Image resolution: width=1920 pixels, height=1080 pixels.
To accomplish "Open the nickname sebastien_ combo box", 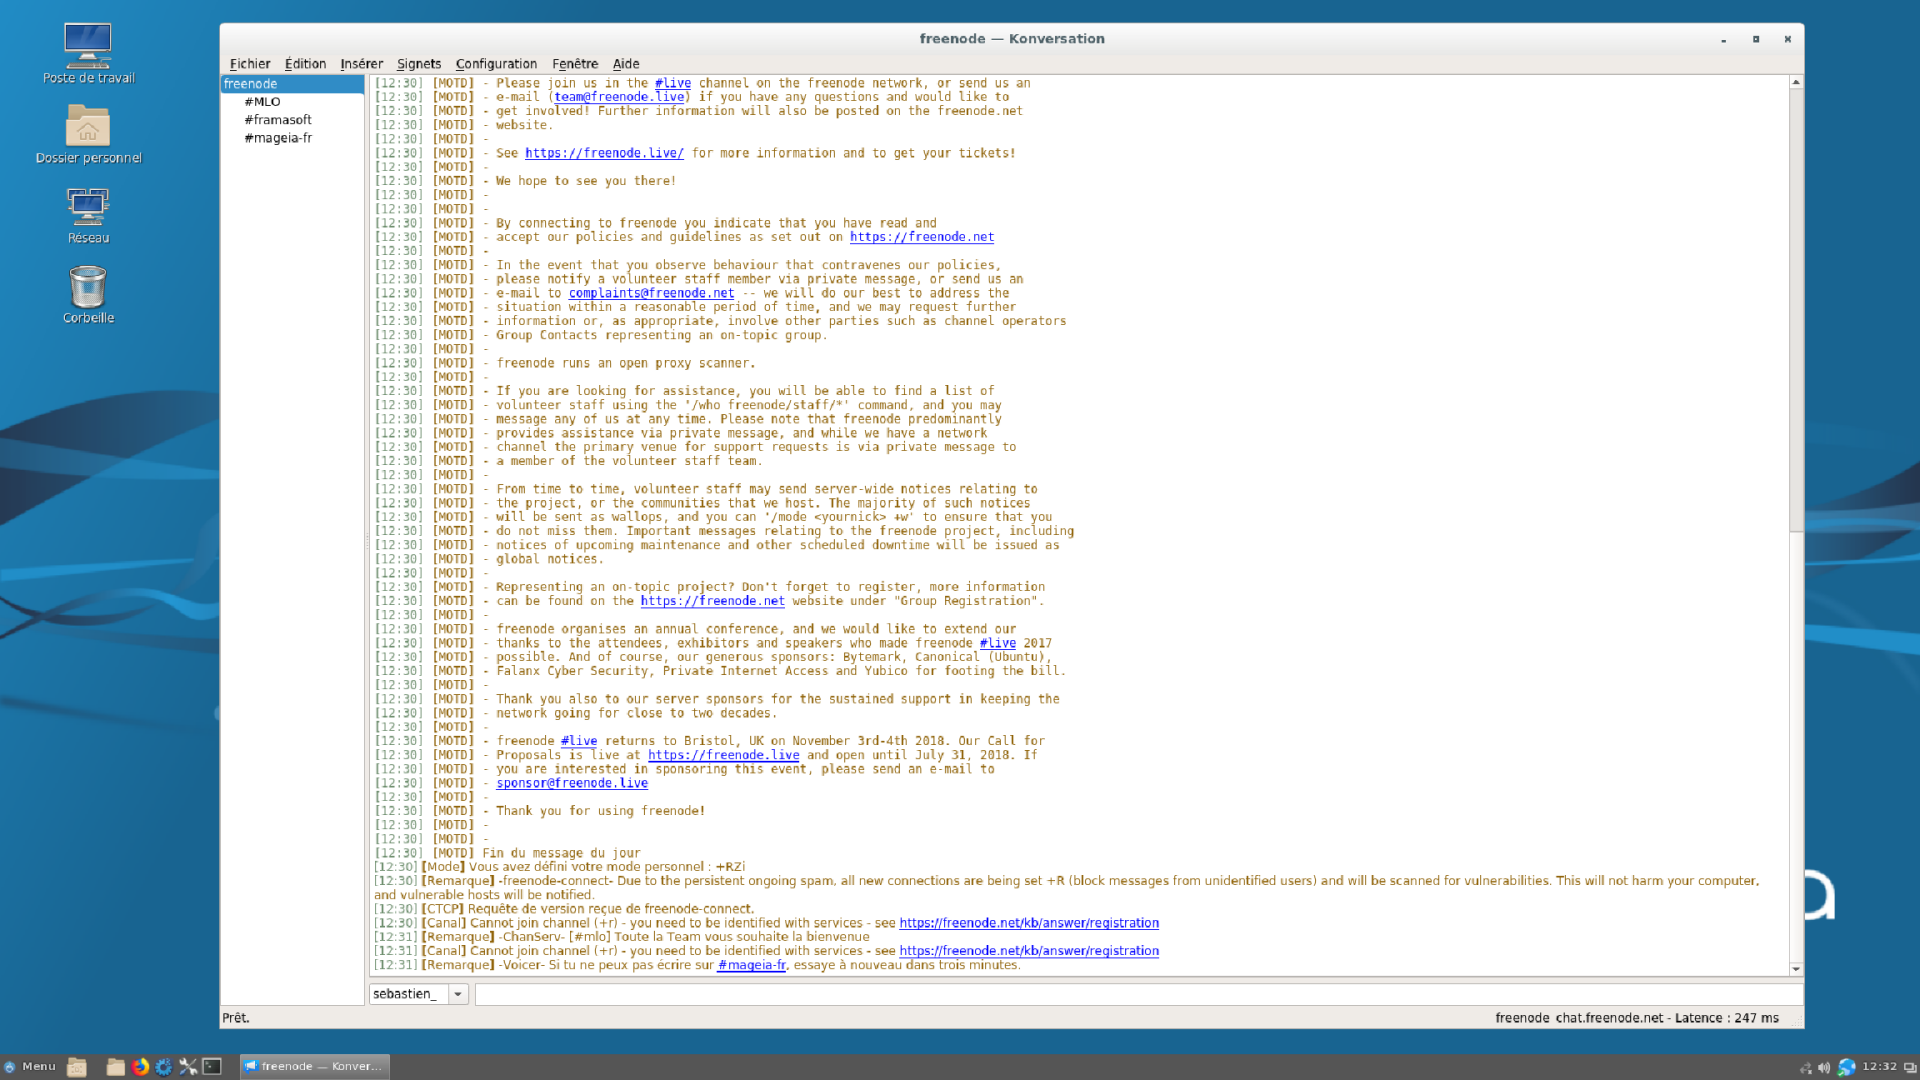I will [418, 994].
